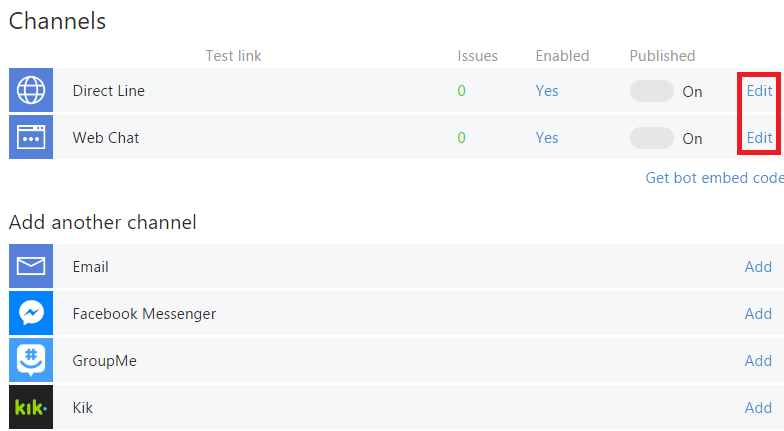Add the Email channel

pyautogui.click(x=758, y=266)
